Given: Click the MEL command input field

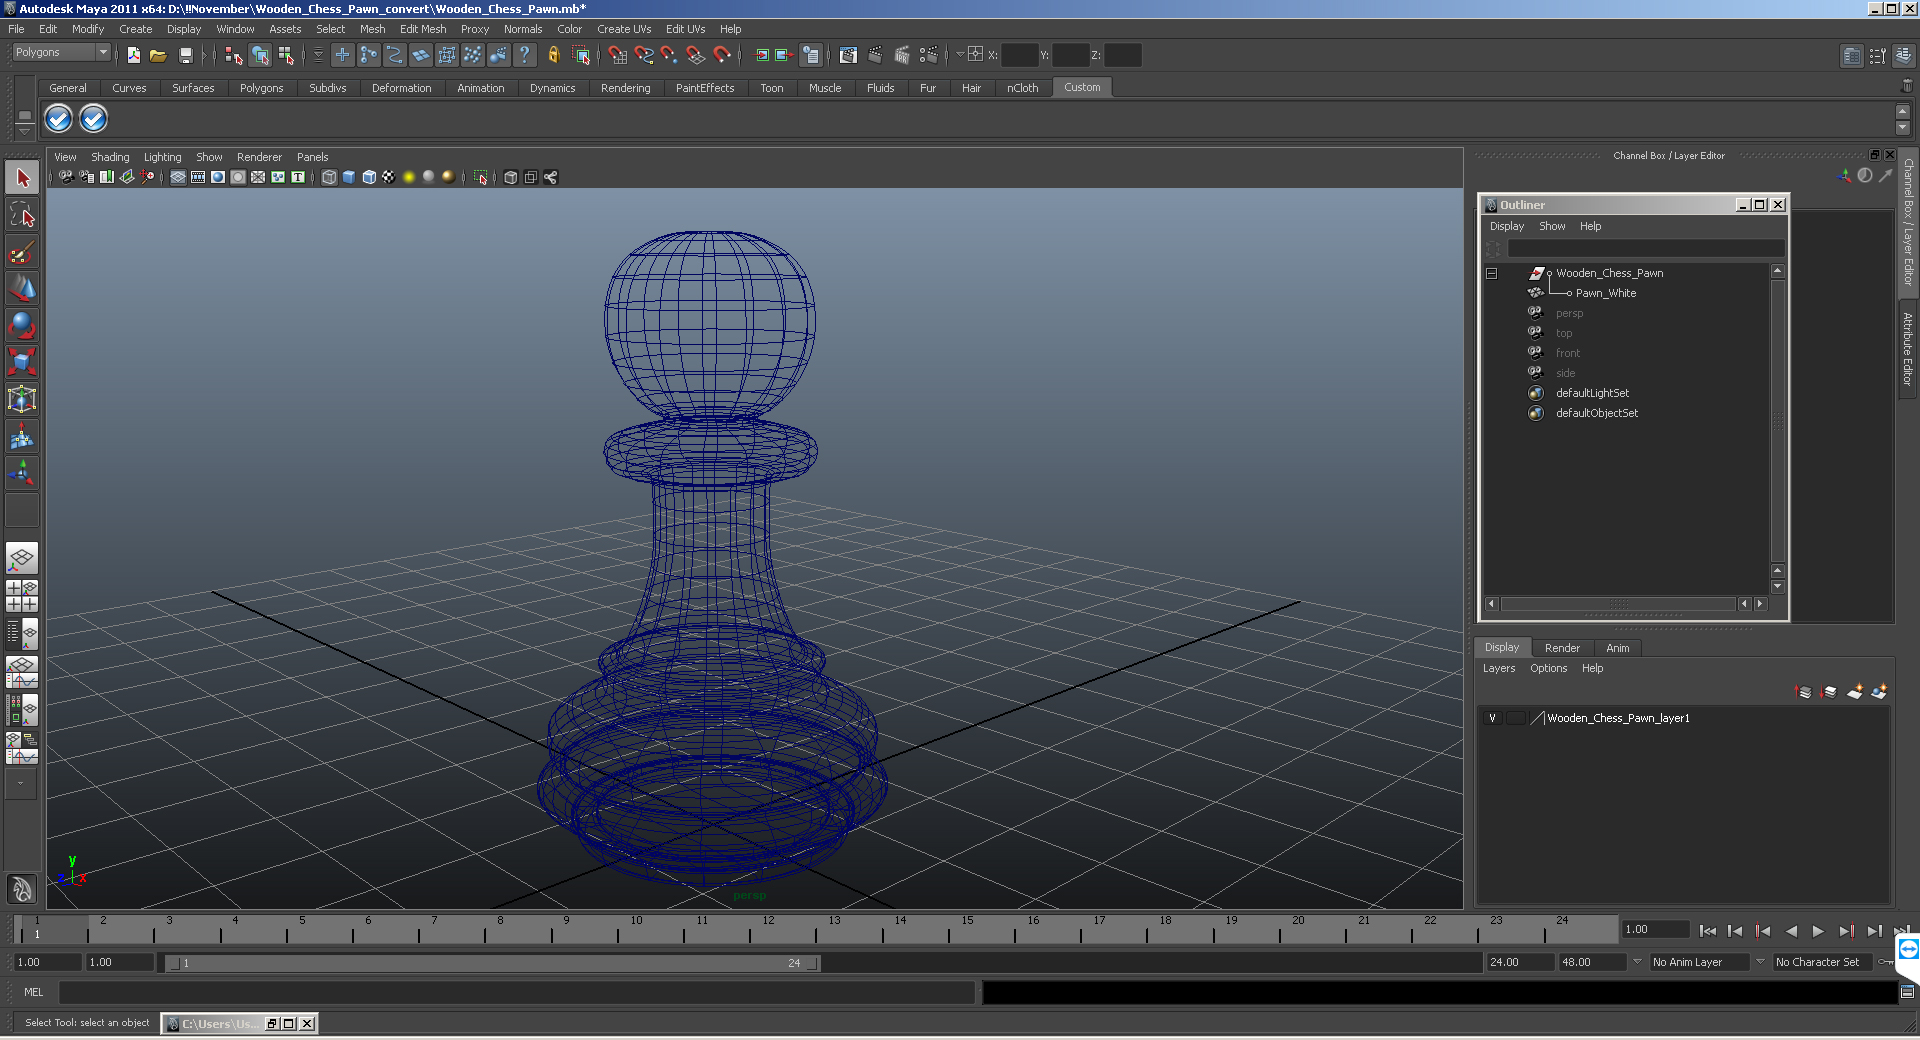Looking at the screenshot, I should point(516,992).
